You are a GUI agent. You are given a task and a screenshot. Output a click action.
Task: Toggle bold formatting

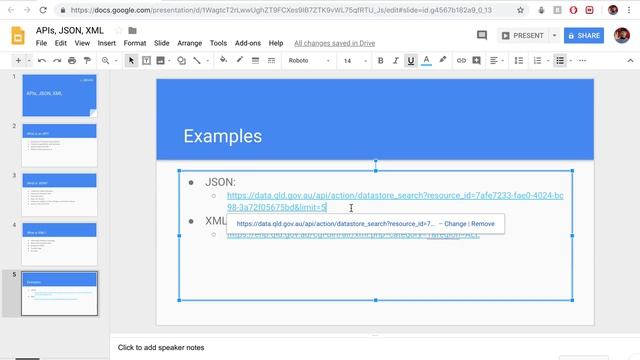tap(380, 61)
